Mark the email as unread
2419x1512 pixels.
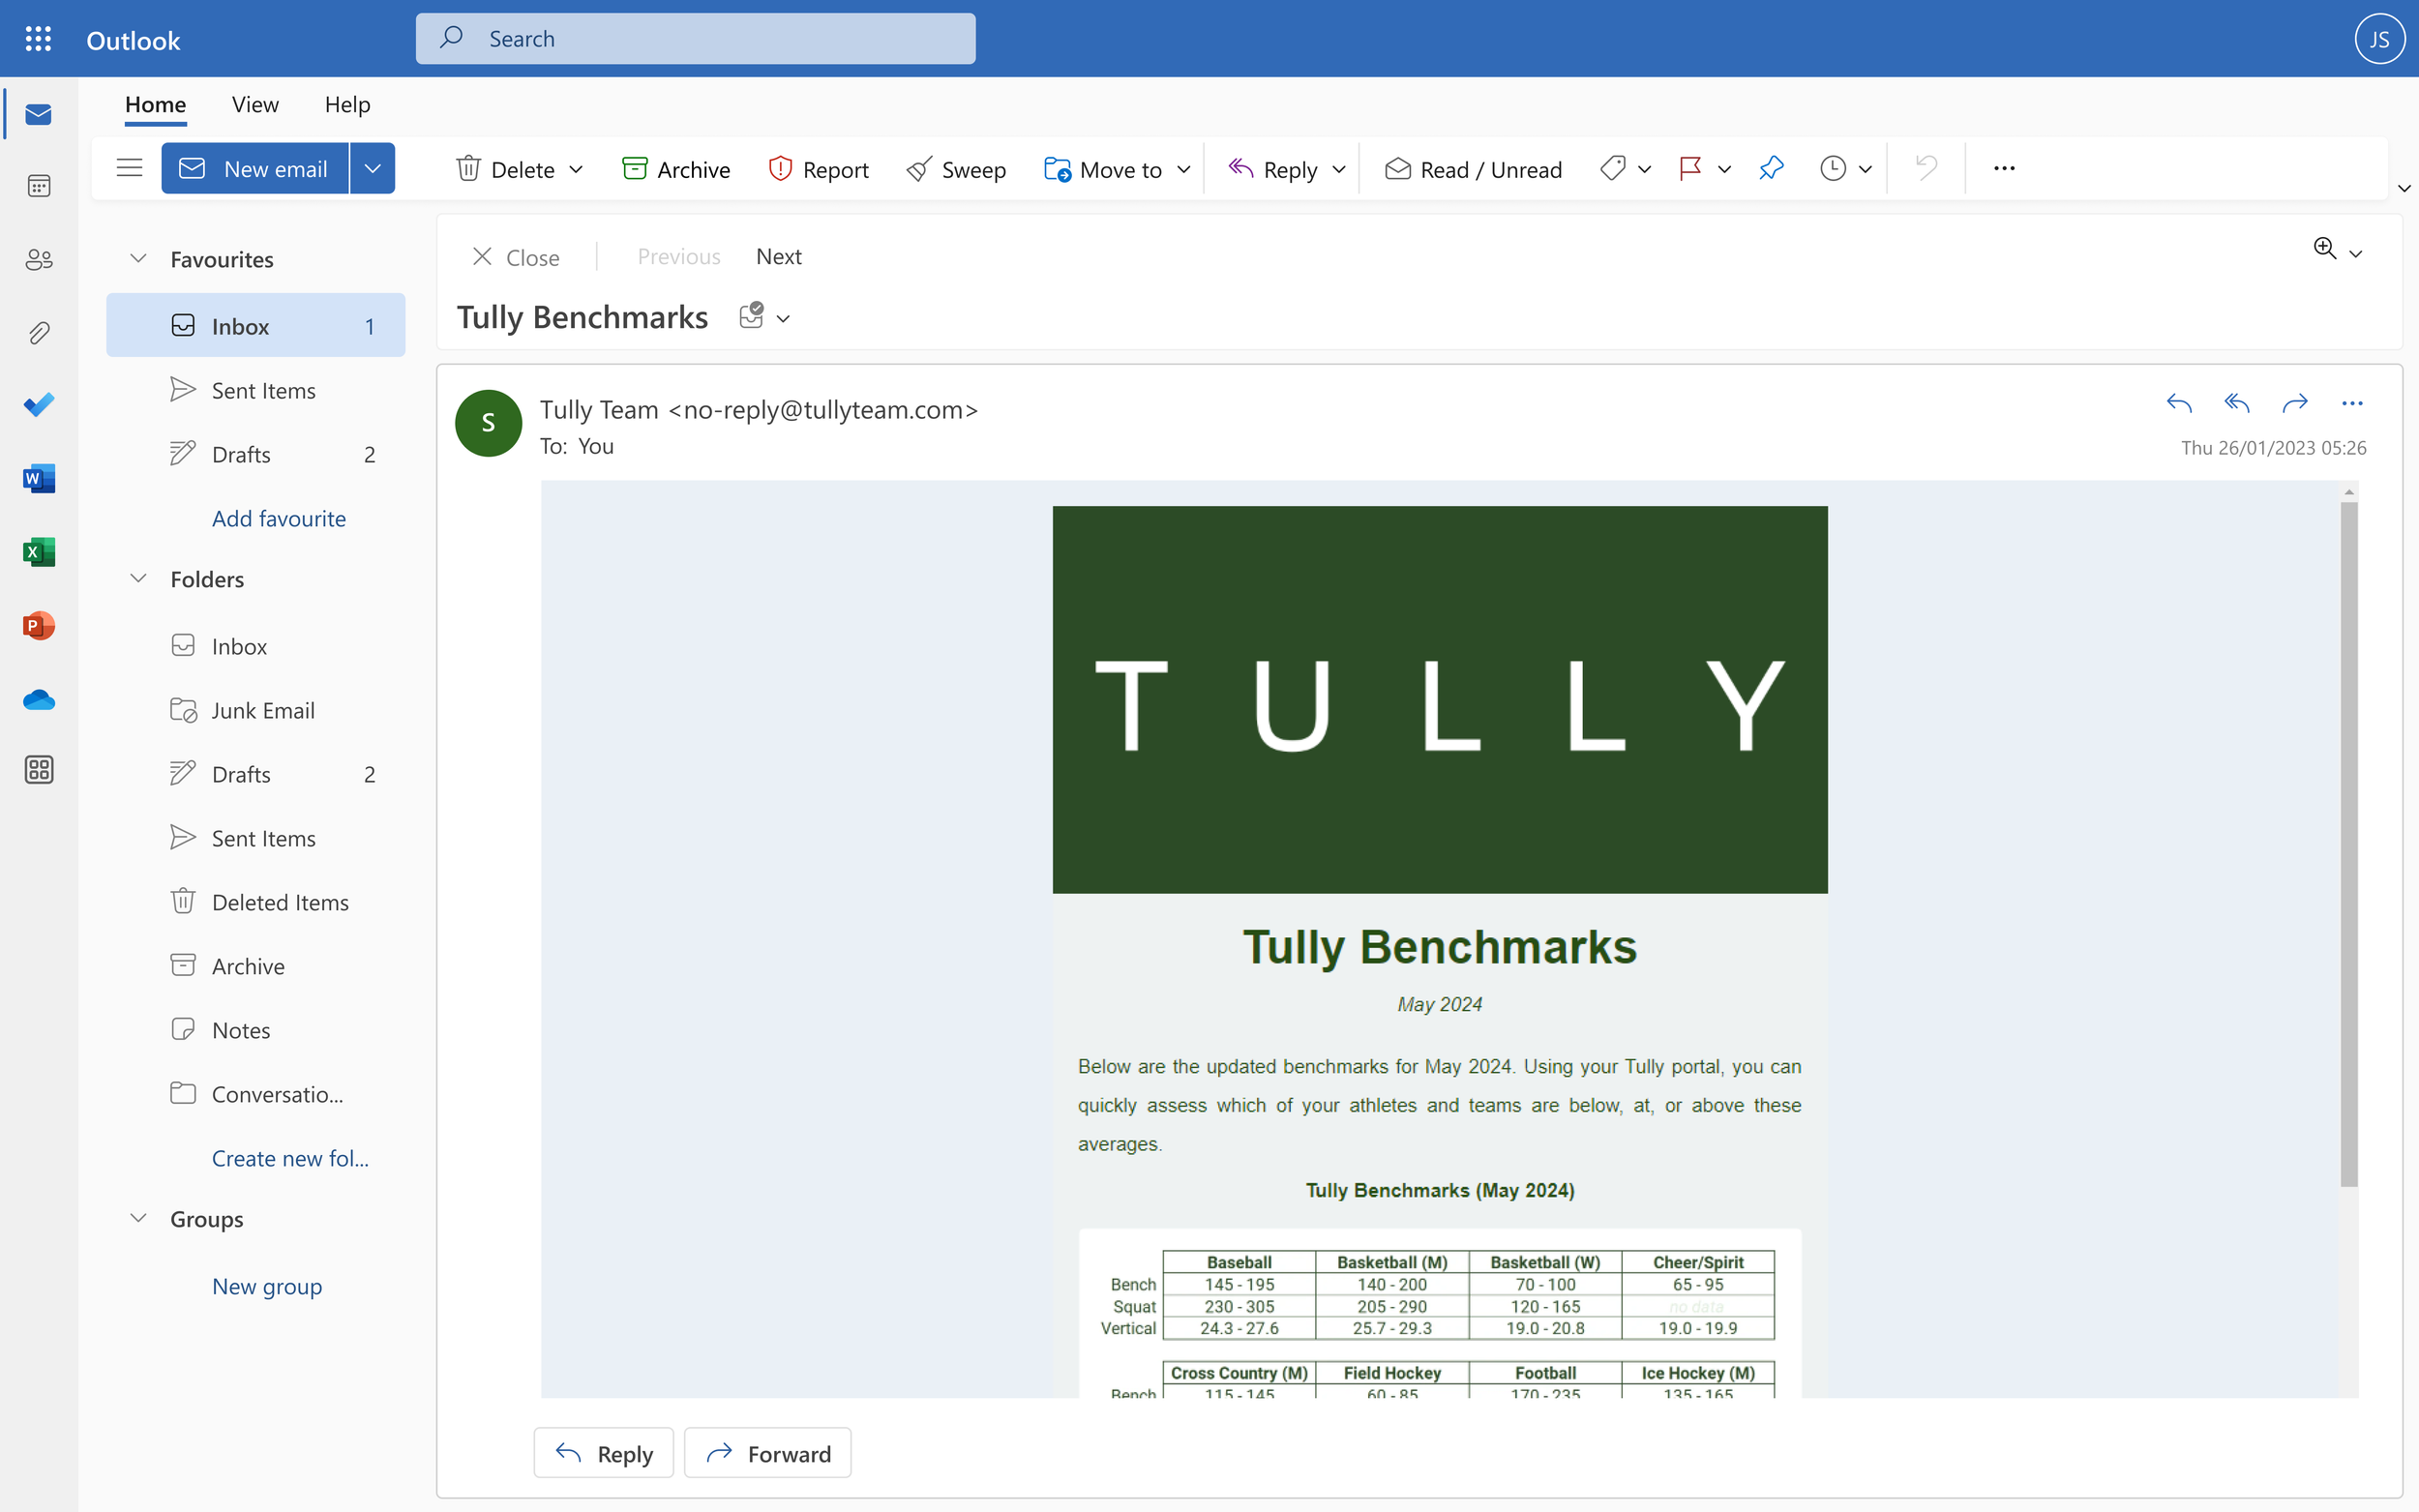1473,168
